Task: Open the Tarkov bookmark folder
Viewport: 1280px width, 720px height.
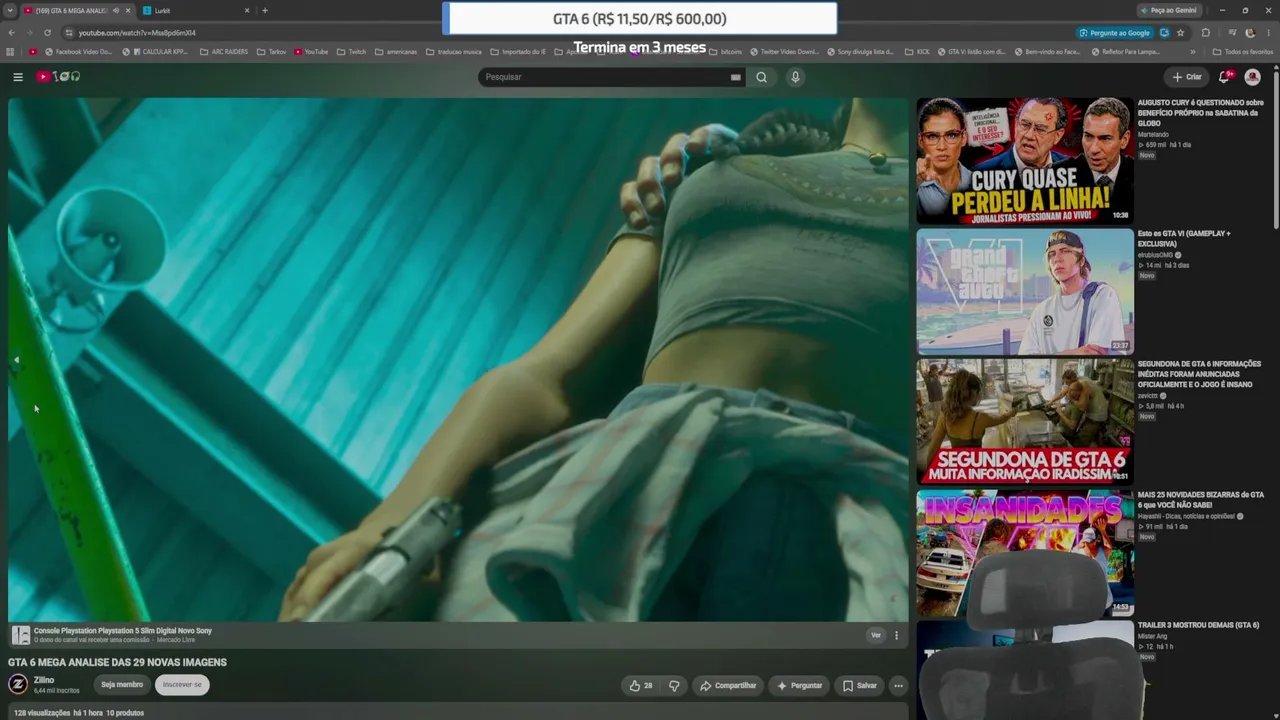Action: click(x=271, y=52)
